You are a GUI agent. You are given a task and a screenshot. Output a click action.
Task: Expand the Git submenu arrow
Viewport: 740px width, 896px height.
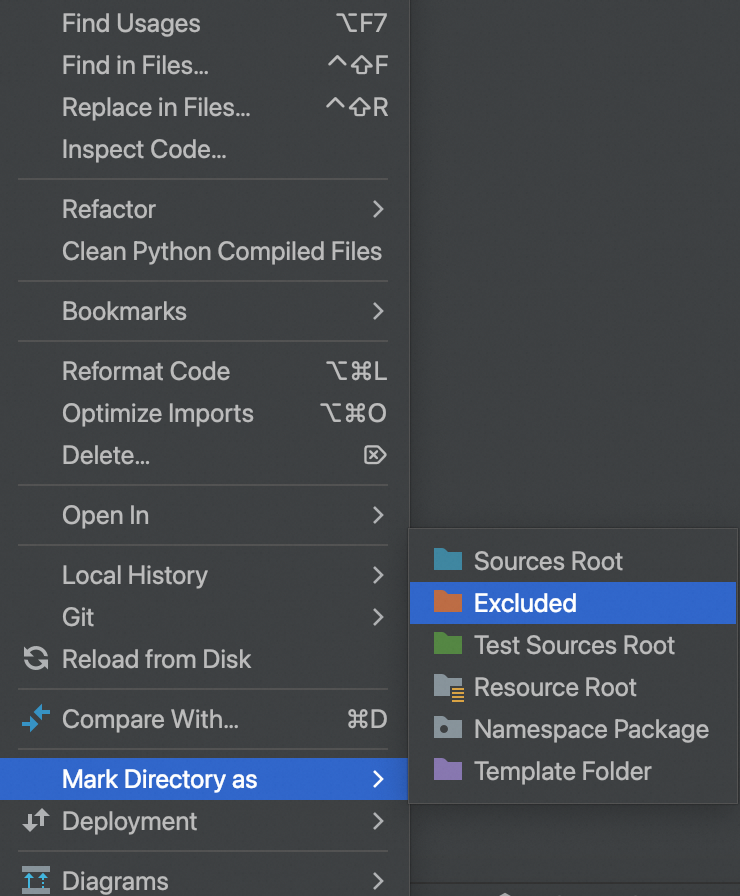click(378, 617)
